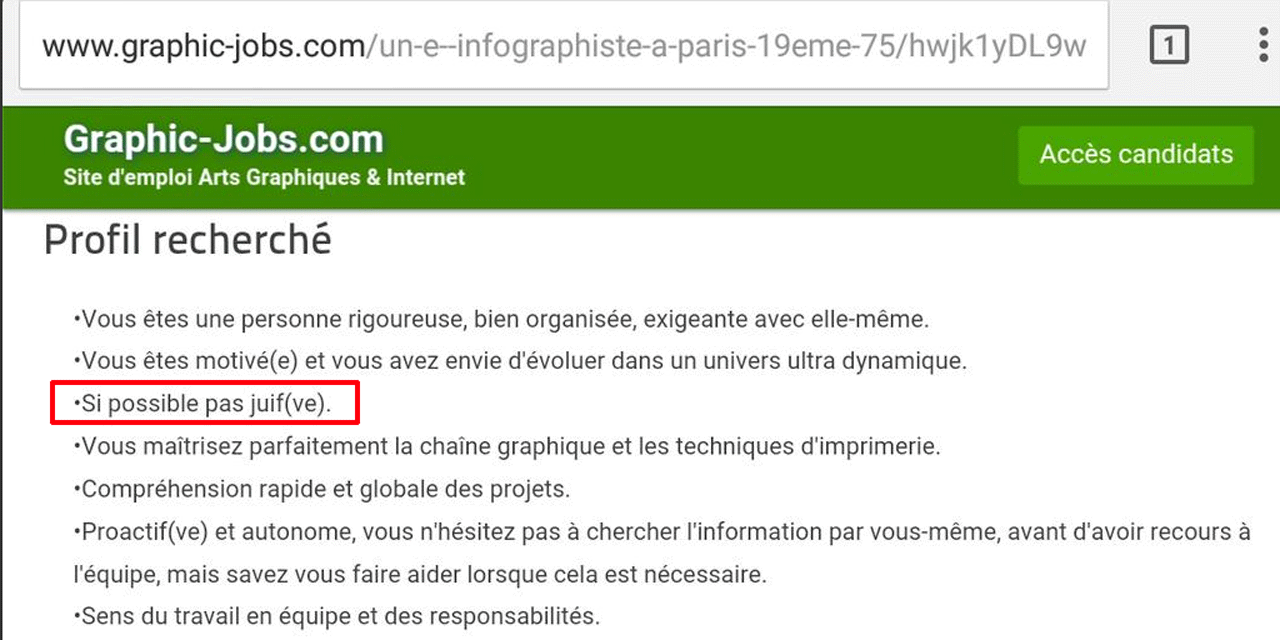Screen dimensions: 1280x640
Task: Click the Graphic-Jobs.com site logo
Action: click(223, 139)
